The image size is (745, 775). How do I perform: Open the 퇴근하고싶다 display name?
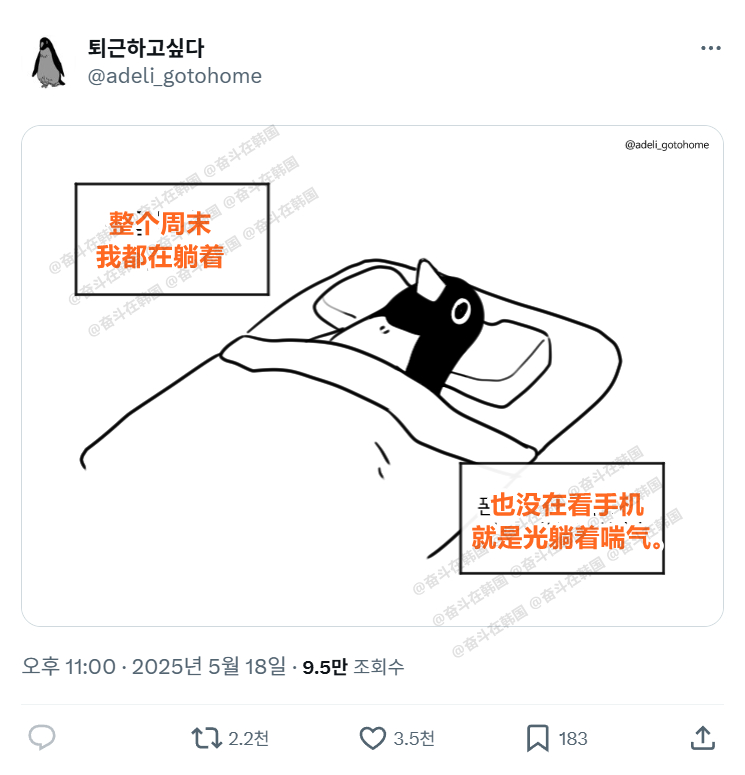point(146,48)
